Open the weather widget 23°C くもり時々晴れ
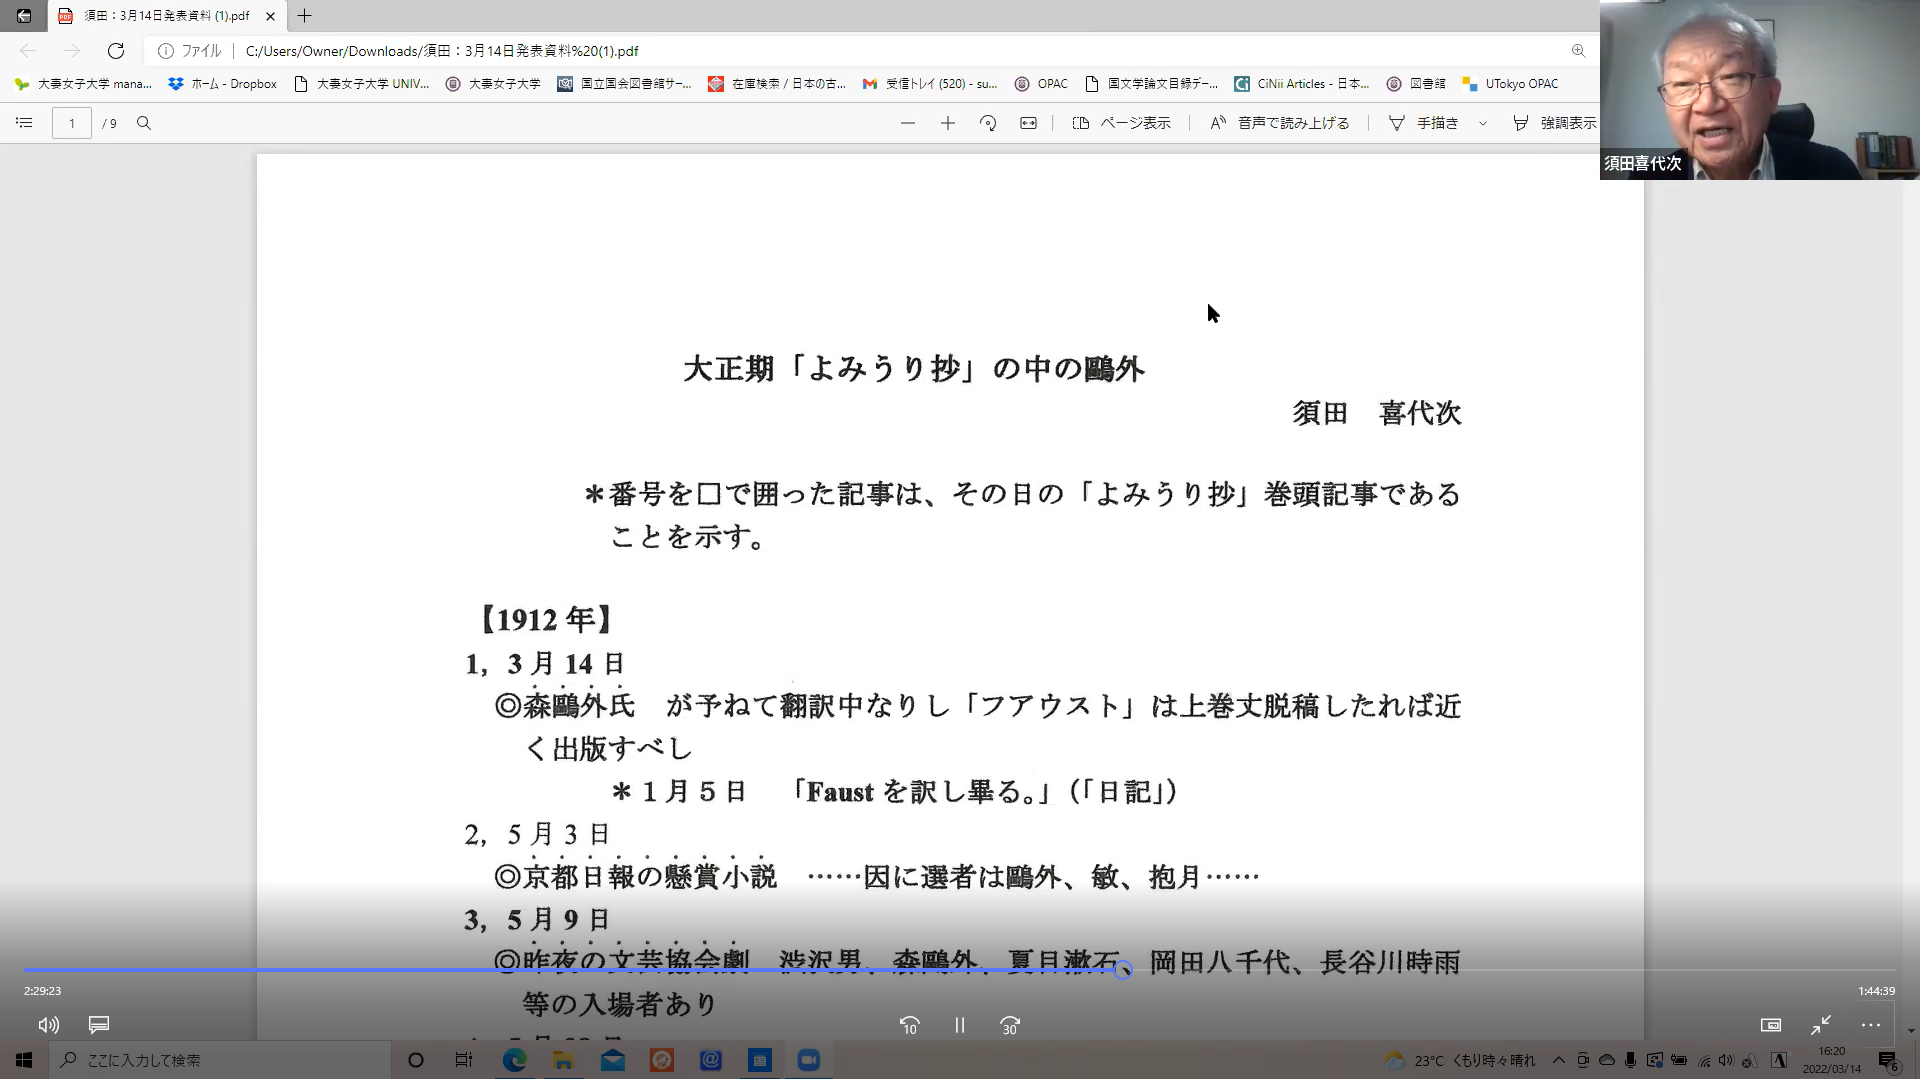 pos(1460,1060)
